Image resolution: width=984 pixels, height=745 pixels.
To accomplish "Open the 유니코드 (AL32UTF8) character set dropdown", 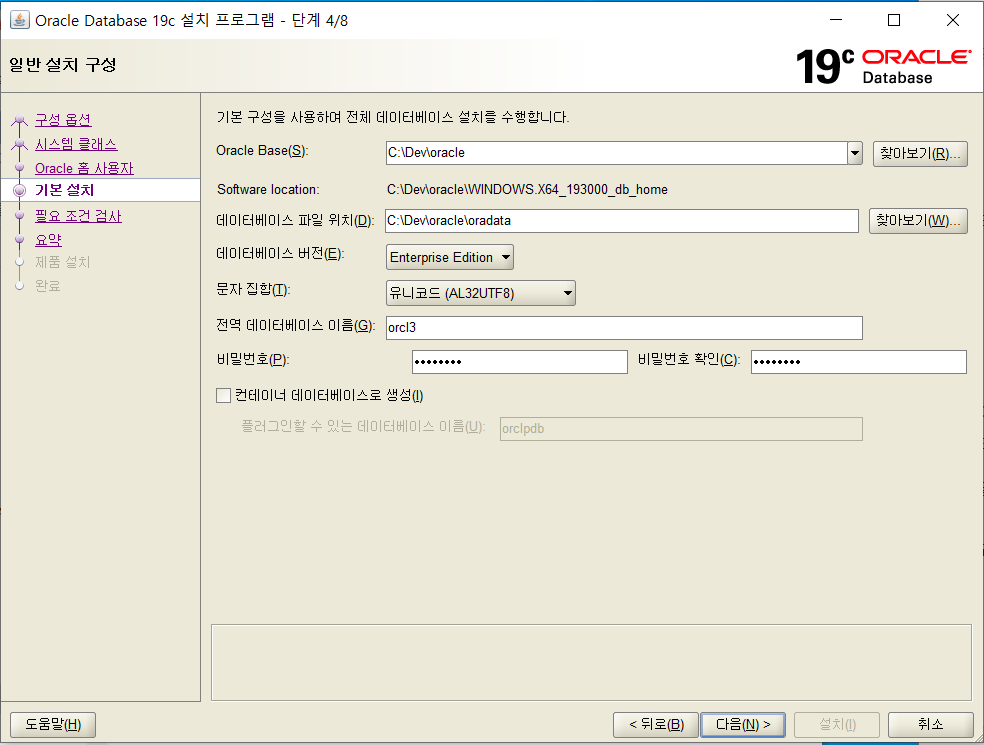I will [x=481, y=293].
